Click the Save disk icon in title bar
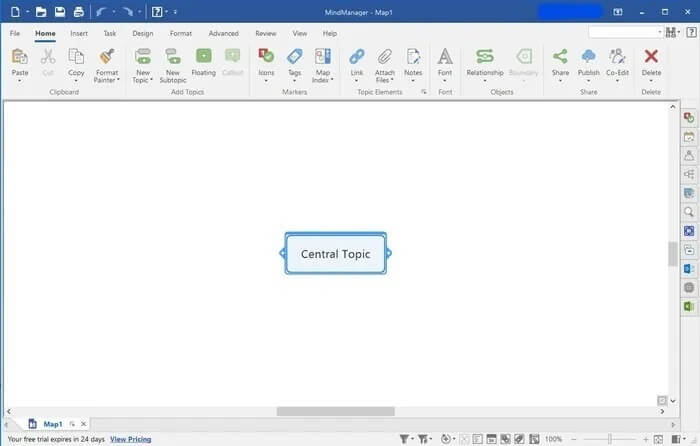This screenshot has width=700, height=446. (x=60, y=12)
